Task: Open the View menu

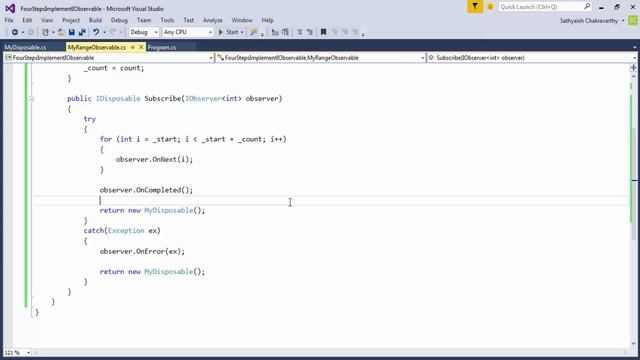Action: (x=47, y=20)
